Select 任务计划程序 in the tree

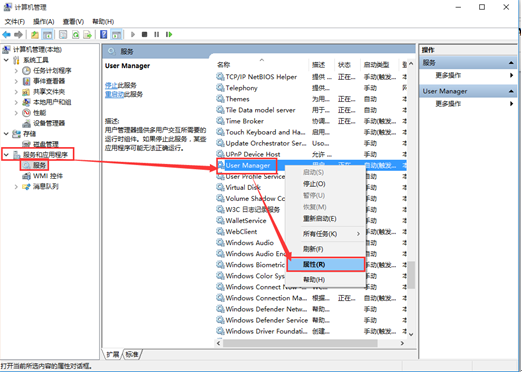[52, 71]
